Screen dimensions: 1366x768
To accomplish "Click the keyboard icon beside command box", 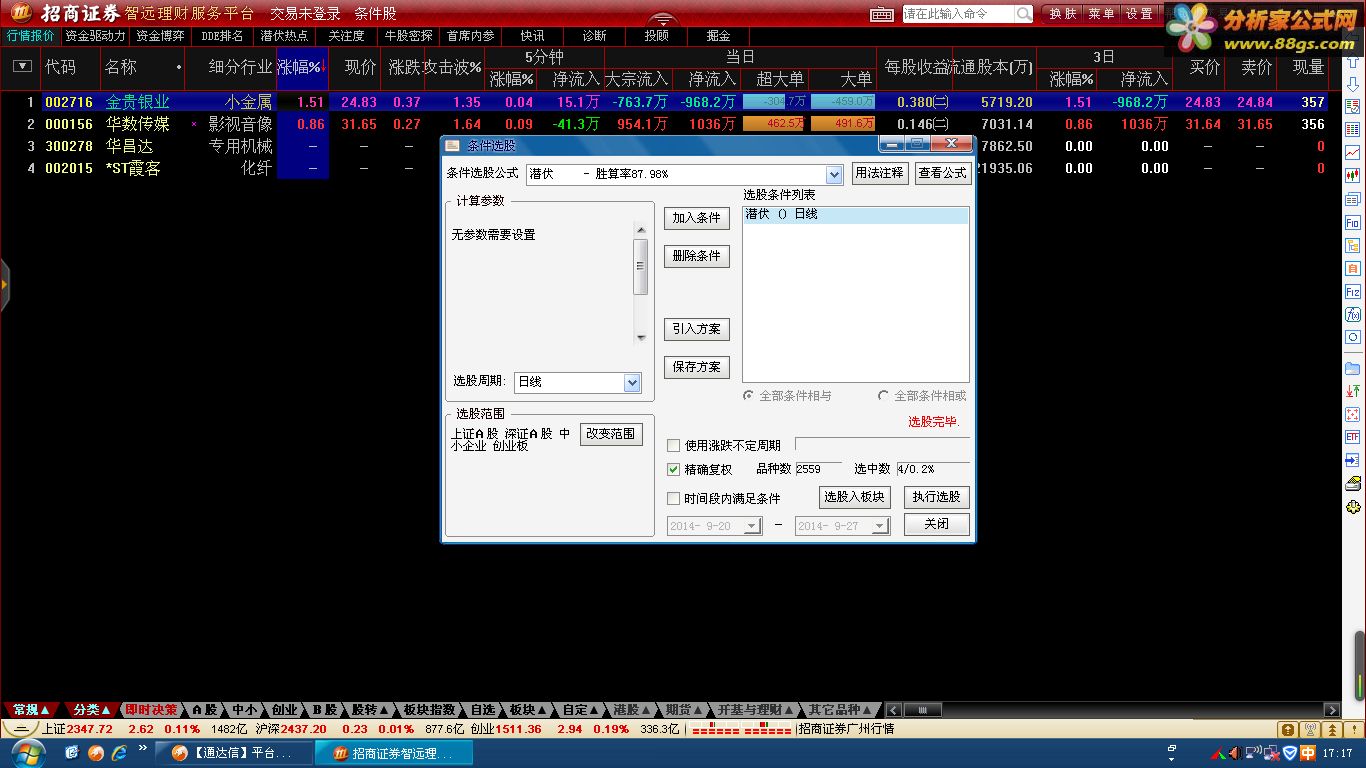I will point(882,14).
